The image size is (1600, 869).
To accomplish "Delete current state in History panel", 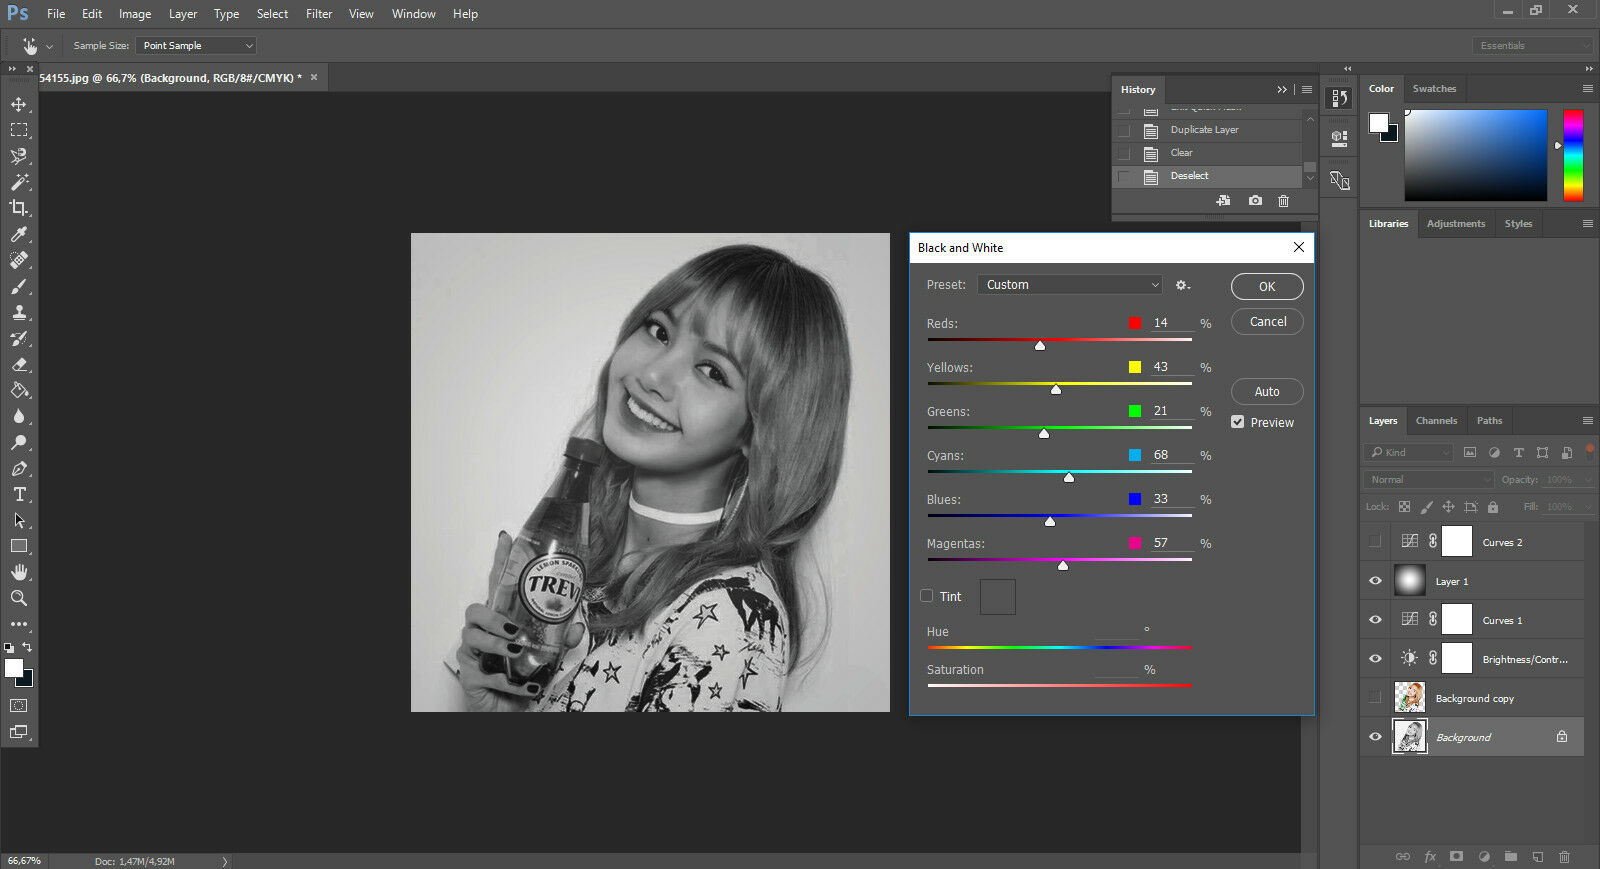I will tap(1284, 201).
